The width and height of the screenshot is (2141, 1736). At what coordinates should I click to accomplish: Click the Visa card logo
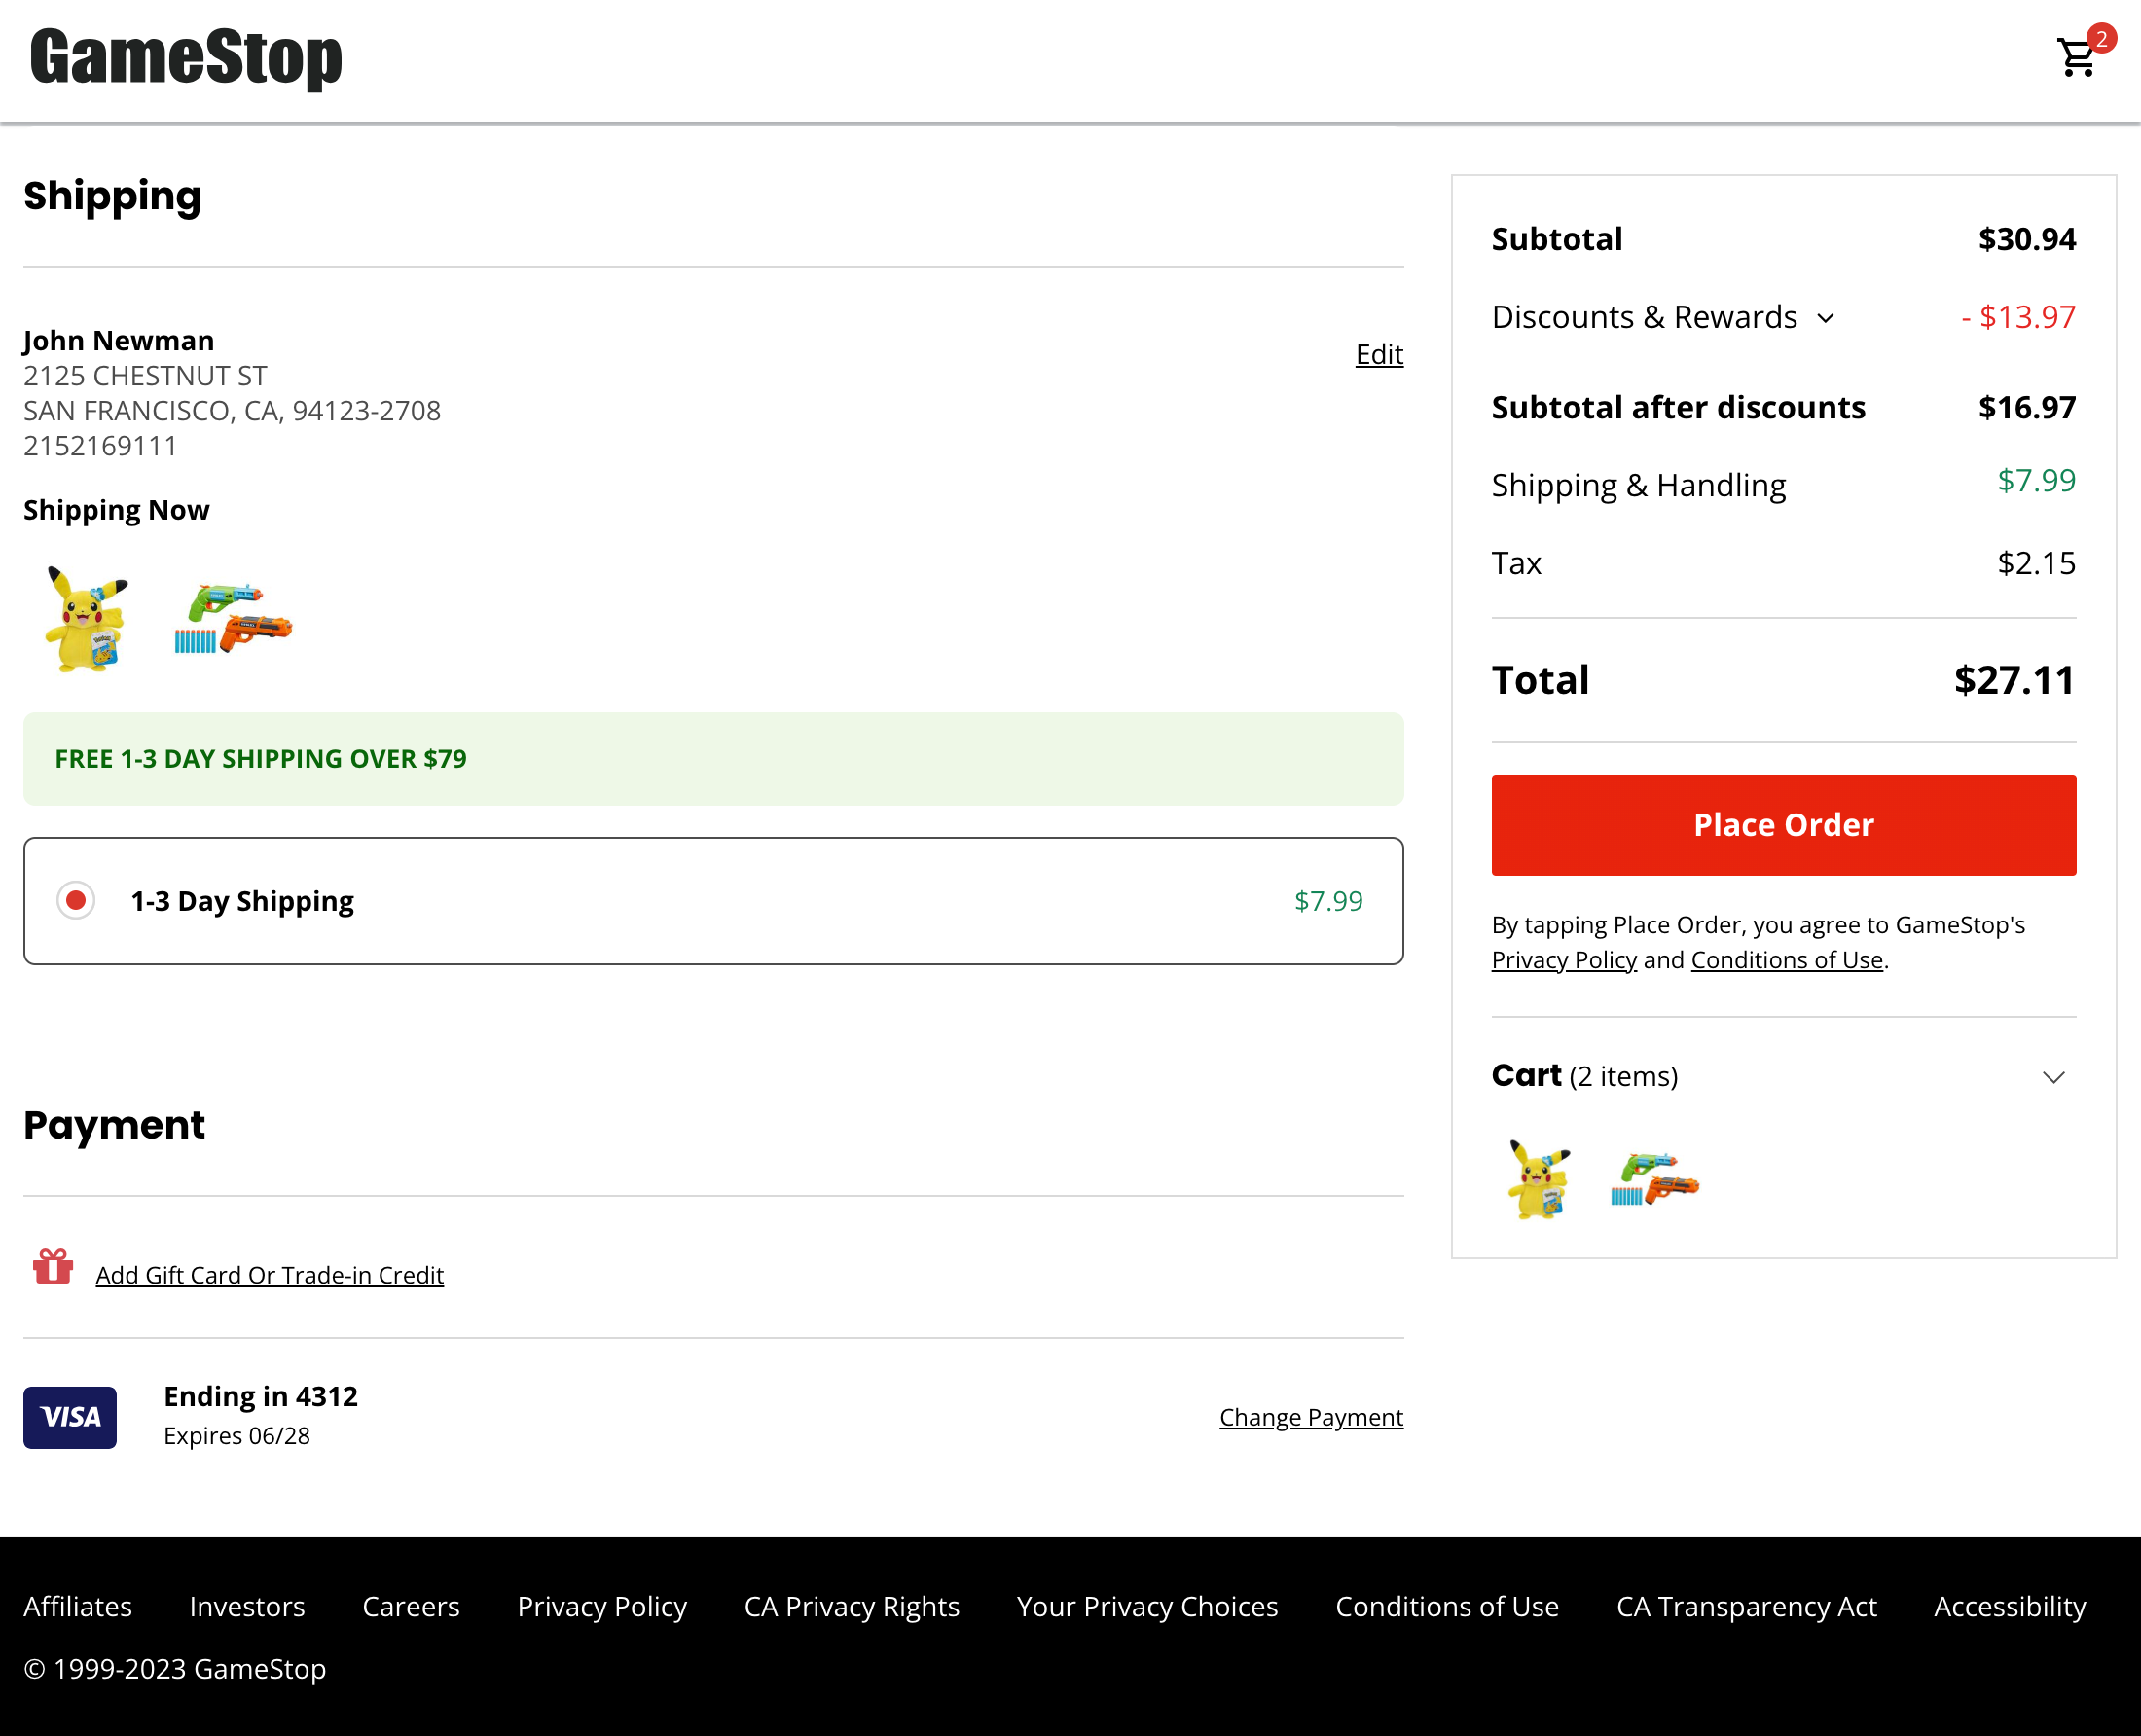70,1417
